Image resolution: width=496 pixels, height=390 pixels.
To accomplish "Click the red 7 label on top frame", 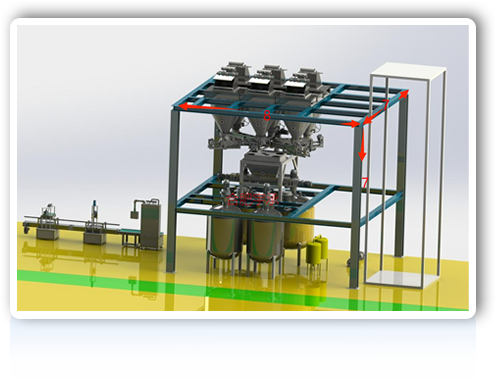I will (x=385, y=105).
